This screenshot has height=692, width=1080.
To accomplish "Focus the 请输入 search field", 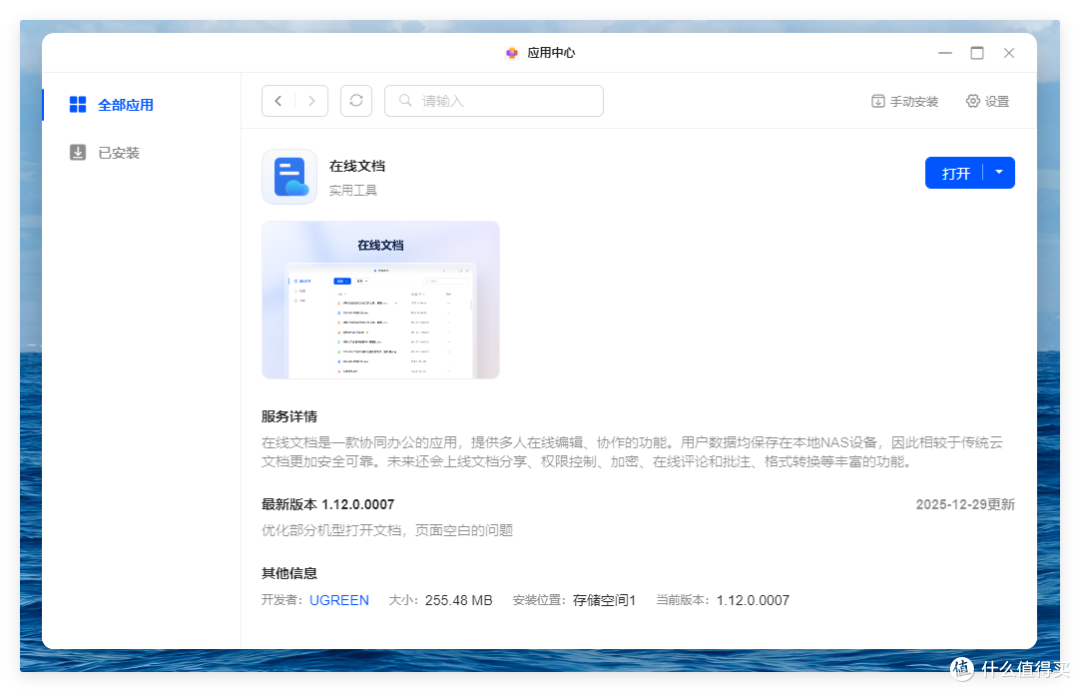I will 494,101.
